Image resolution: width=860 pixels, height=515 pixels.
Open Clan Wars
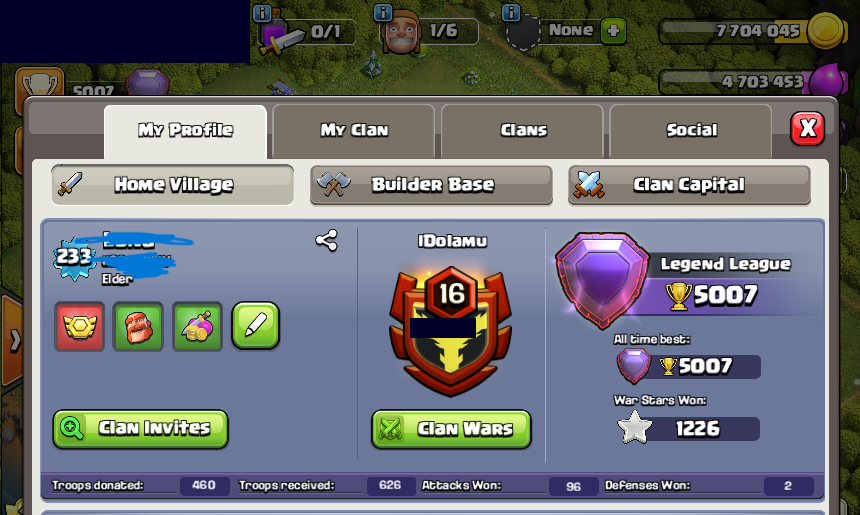pos(451,429)
